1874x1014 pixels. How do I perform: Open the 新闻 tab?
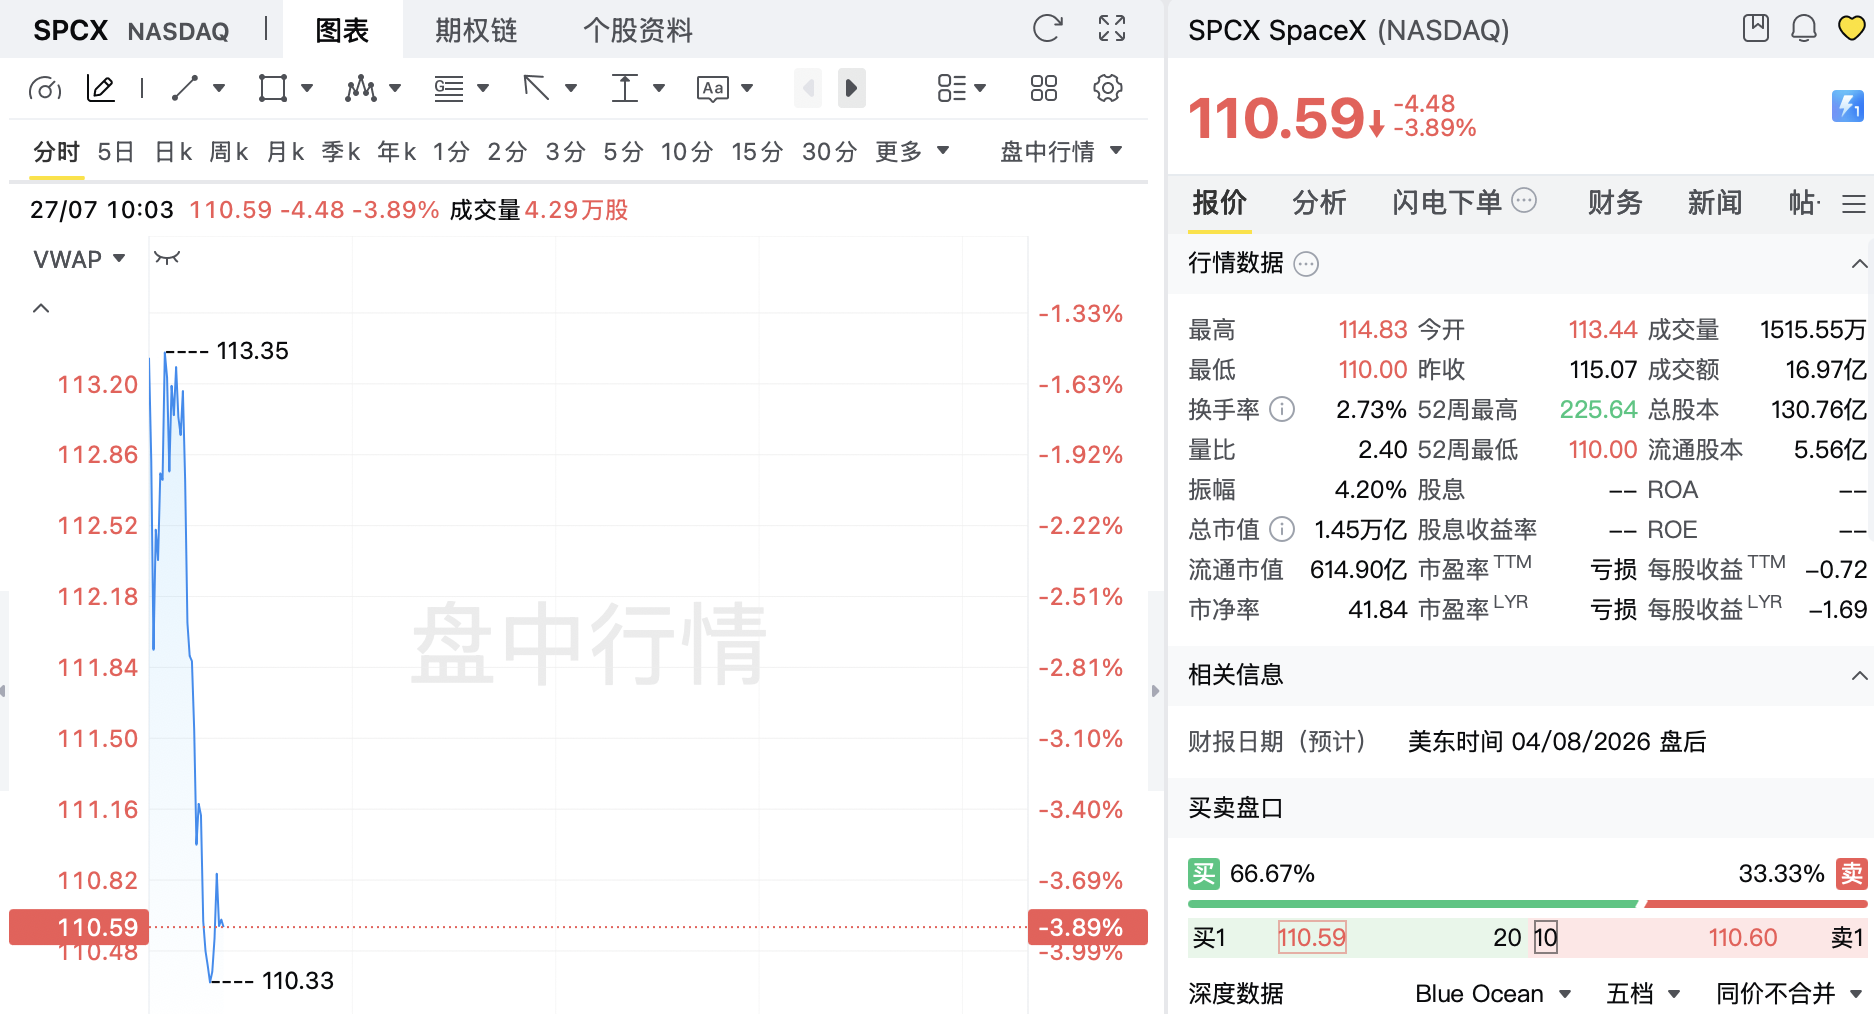click(x=1715, y=203)
